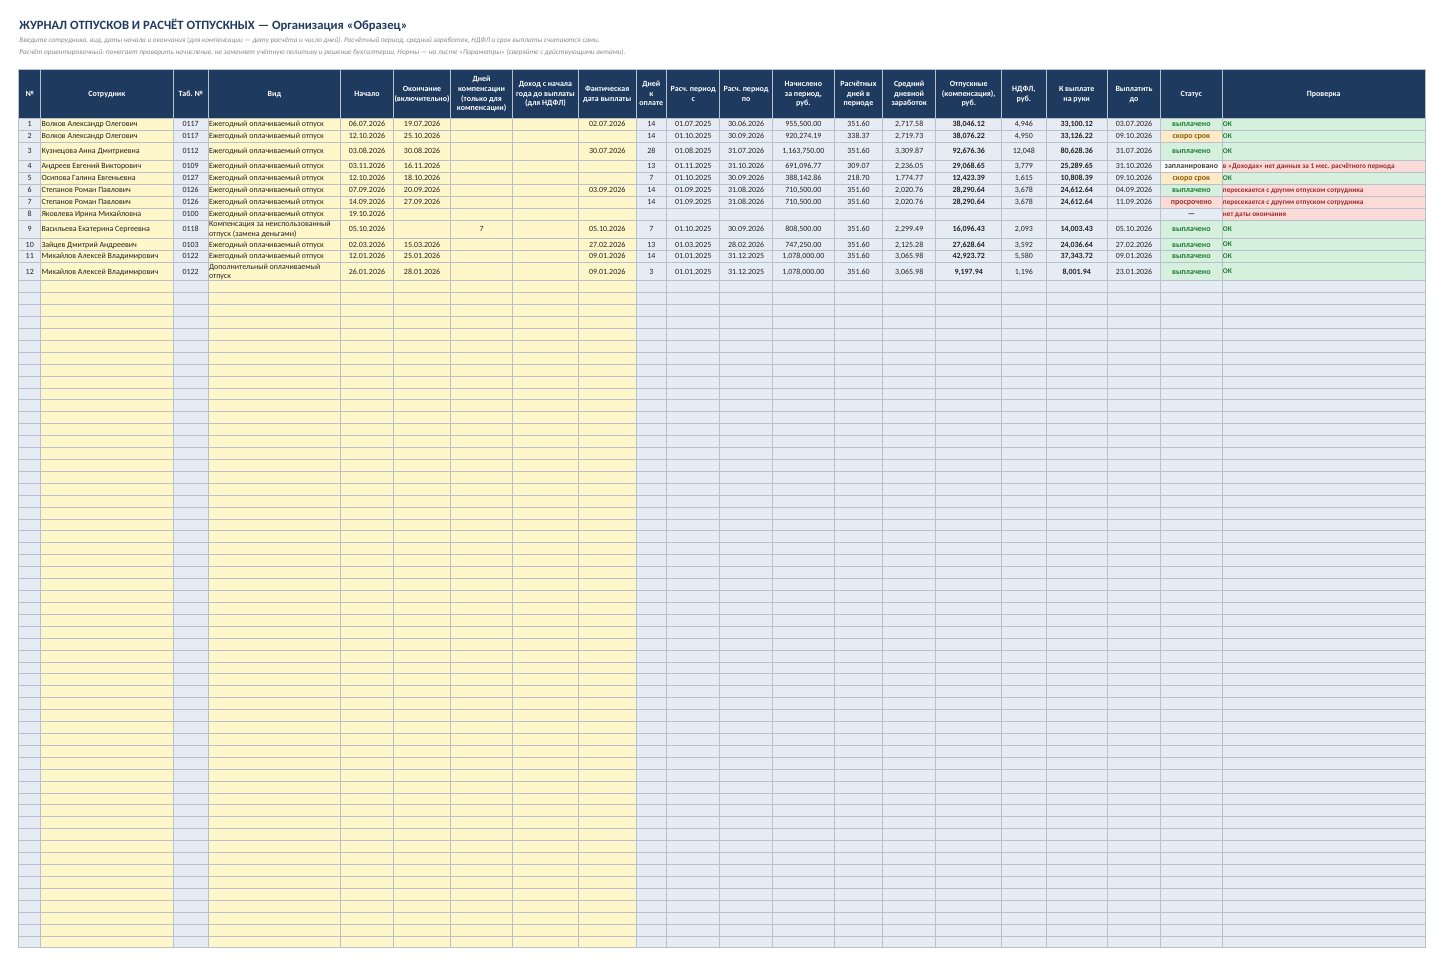Select the 'Начислено за период, руб.' header
Viewport: 1444px width, 966px height.
(803, 93)
